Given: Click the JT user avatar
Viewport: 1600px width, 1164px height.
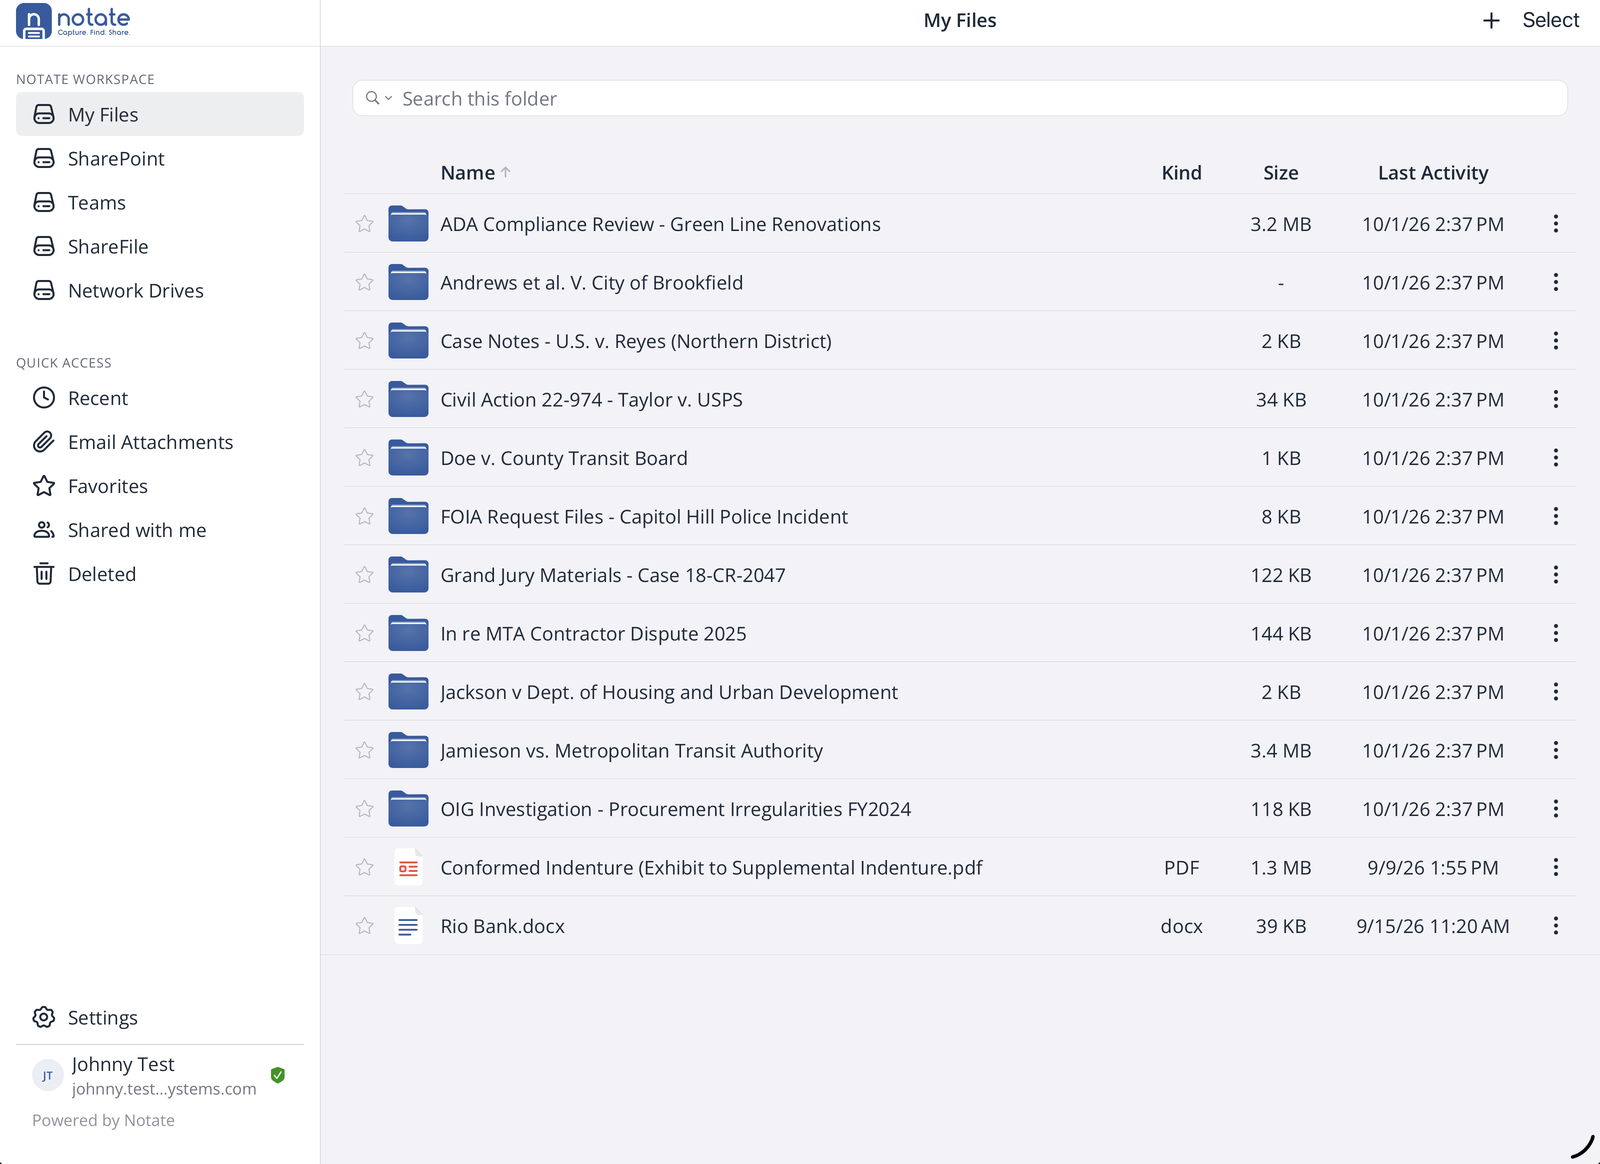Looking at the screenshot, I should (x=48, y=1076).
